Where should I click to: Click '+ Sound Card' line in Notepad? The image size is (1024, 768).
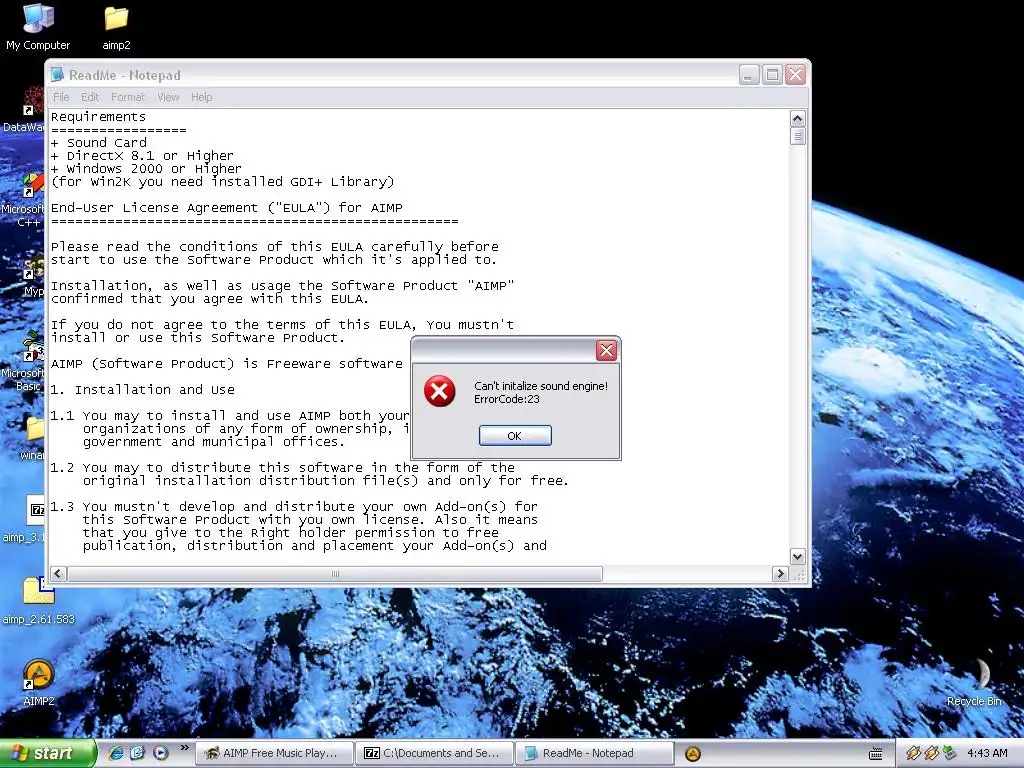(x=99, y=143)
